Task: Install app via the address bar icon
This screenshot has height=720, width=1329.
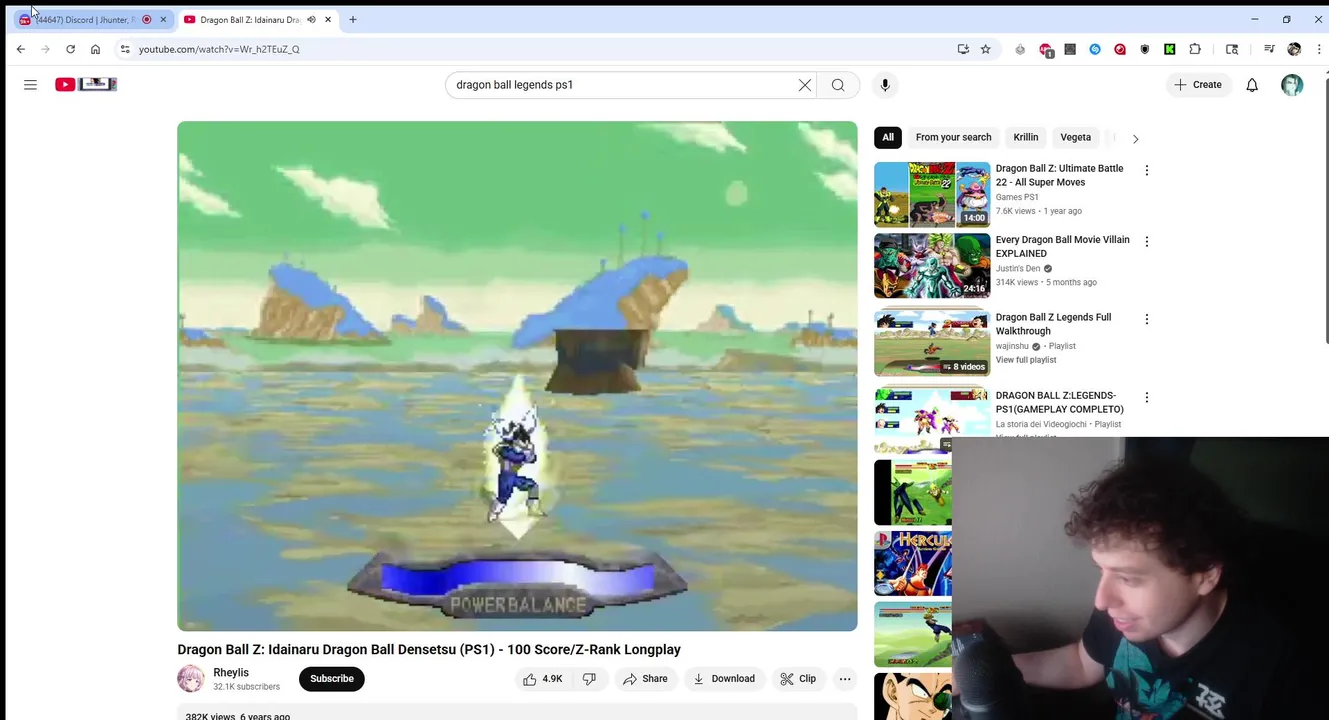Action: tap(963, 49)
